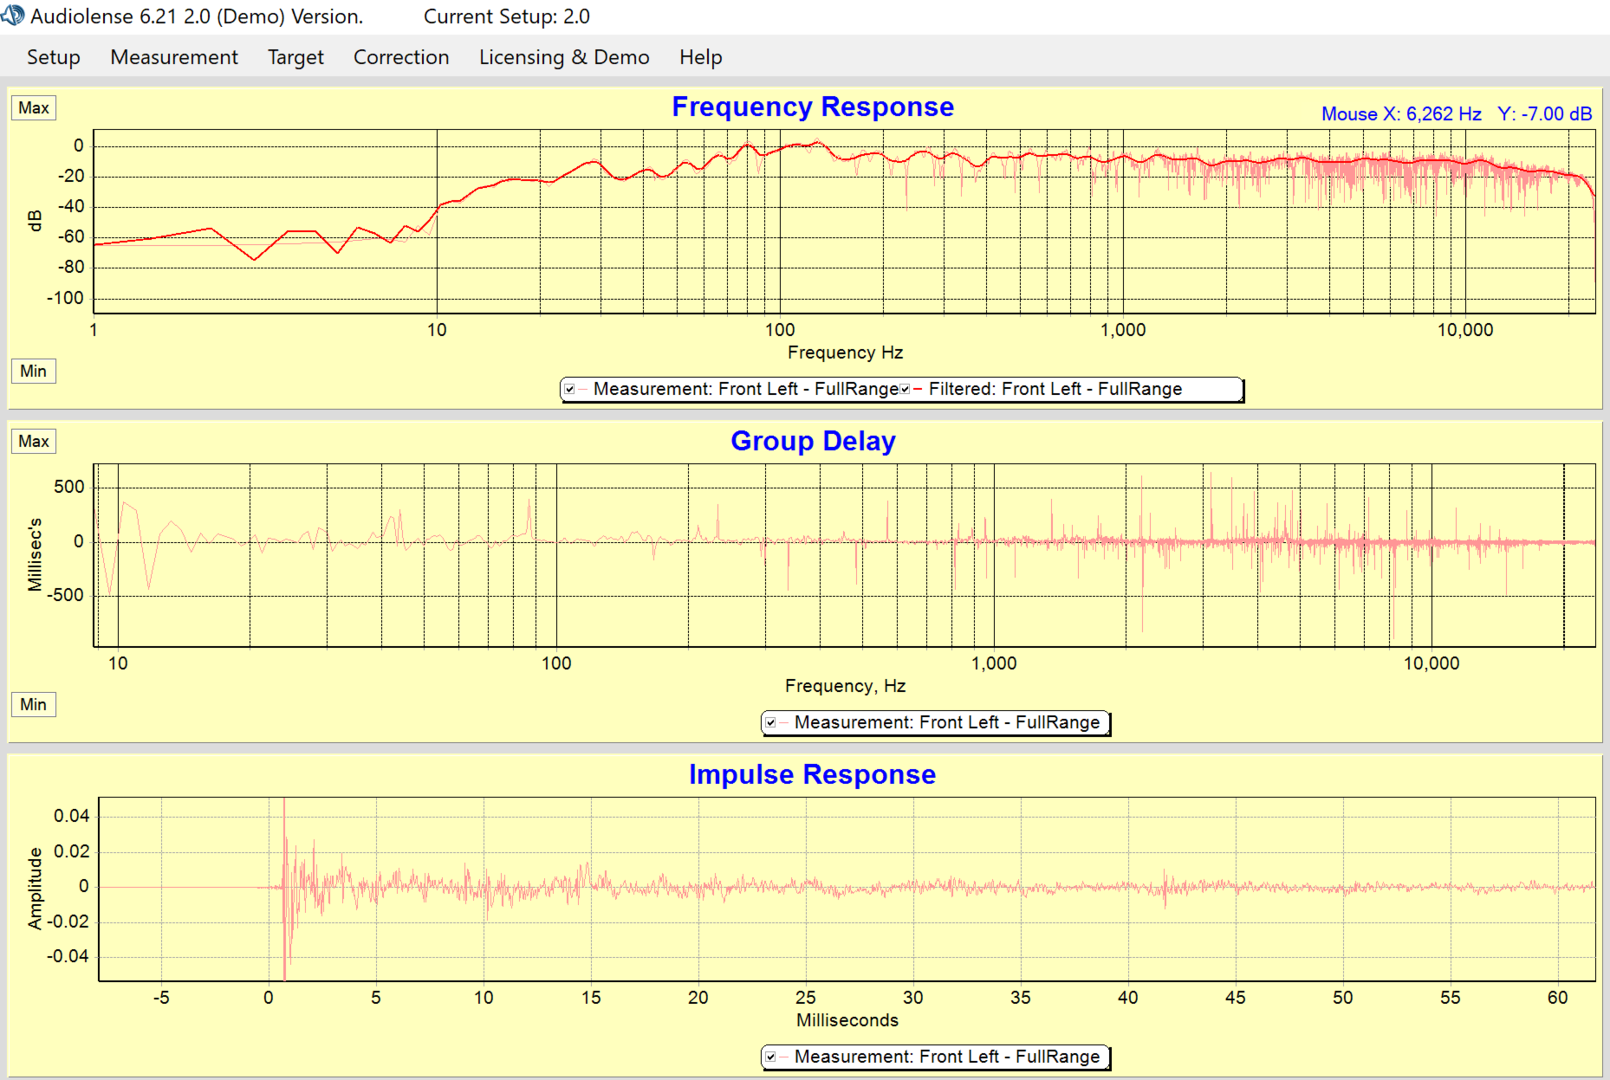Toggle Measurement checkbox in Group Delay legend
Viewport: 1610px width, 1080px height.
click(x=771, y=722)
